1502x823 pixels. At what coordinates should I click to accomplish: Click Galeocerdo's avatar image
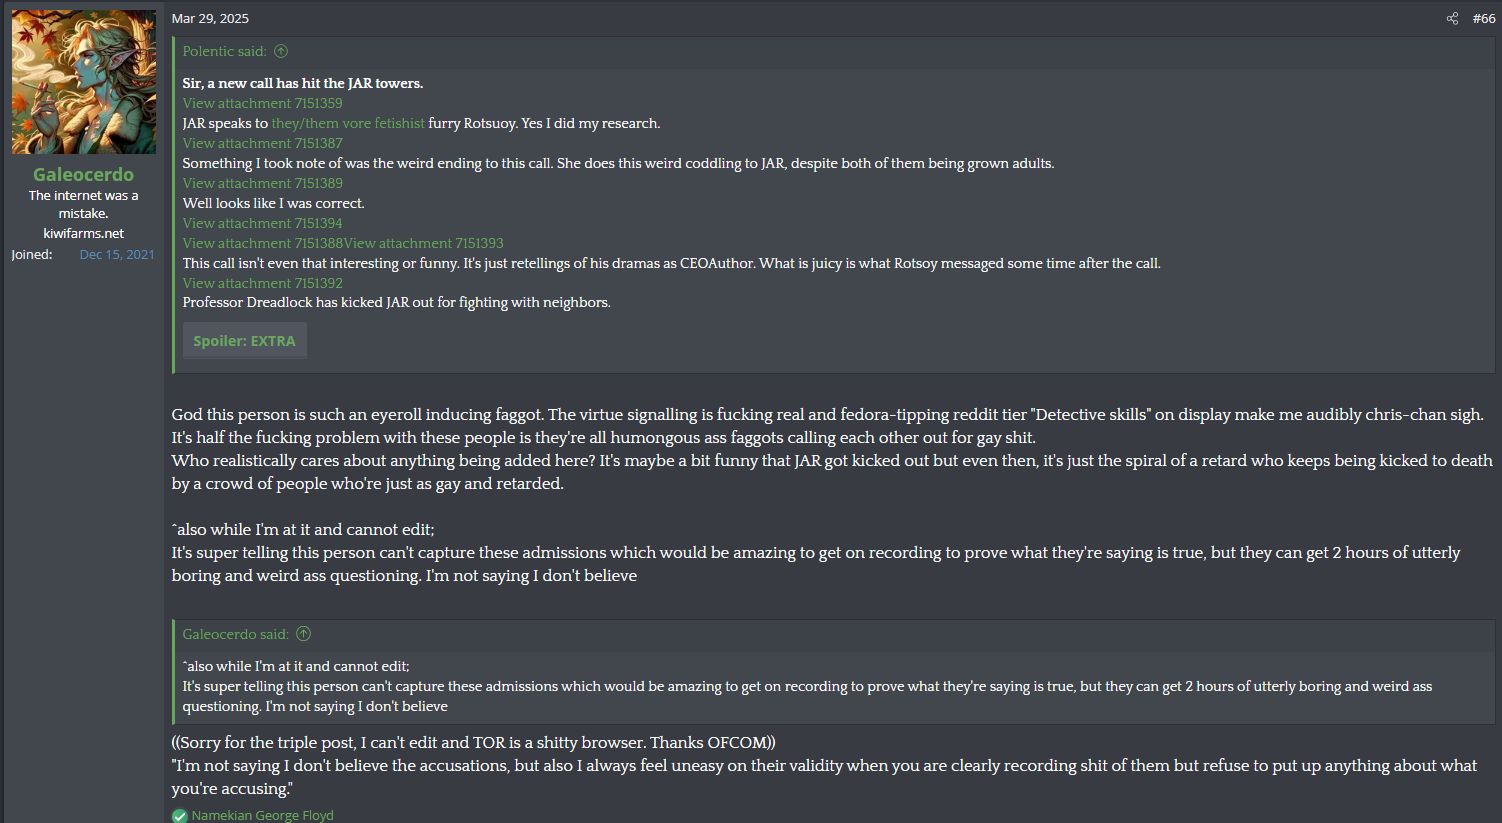(x=83, y=82)
